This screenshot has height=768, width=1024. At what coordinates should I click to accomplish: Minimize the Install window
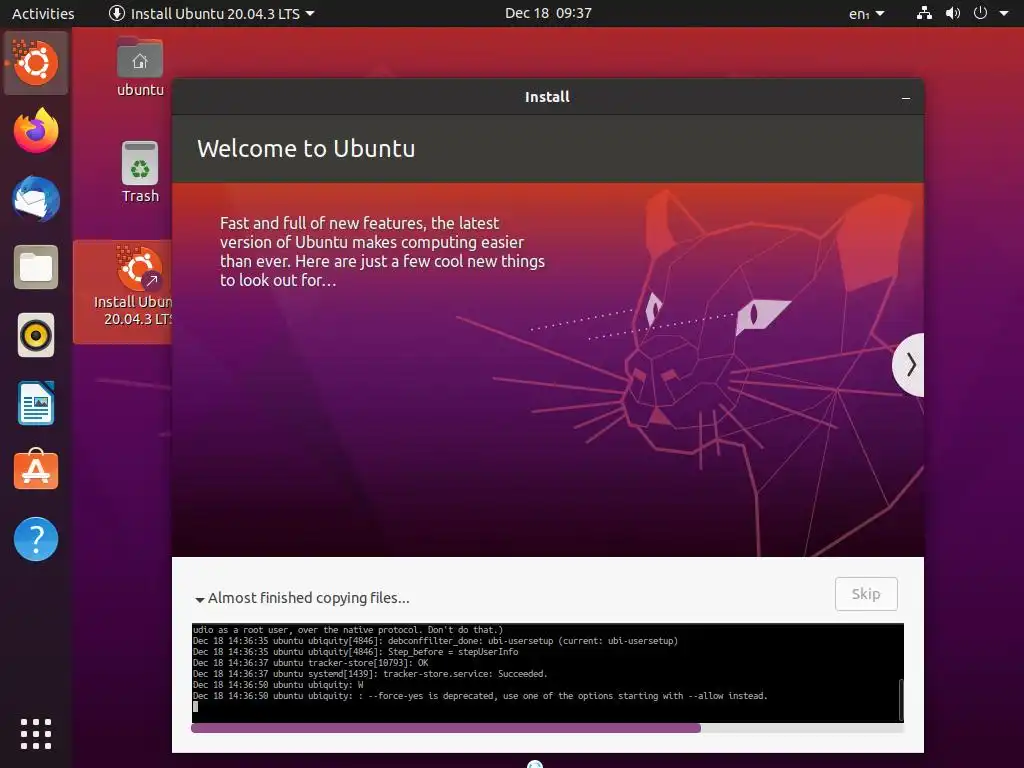(x=906, y=98)
